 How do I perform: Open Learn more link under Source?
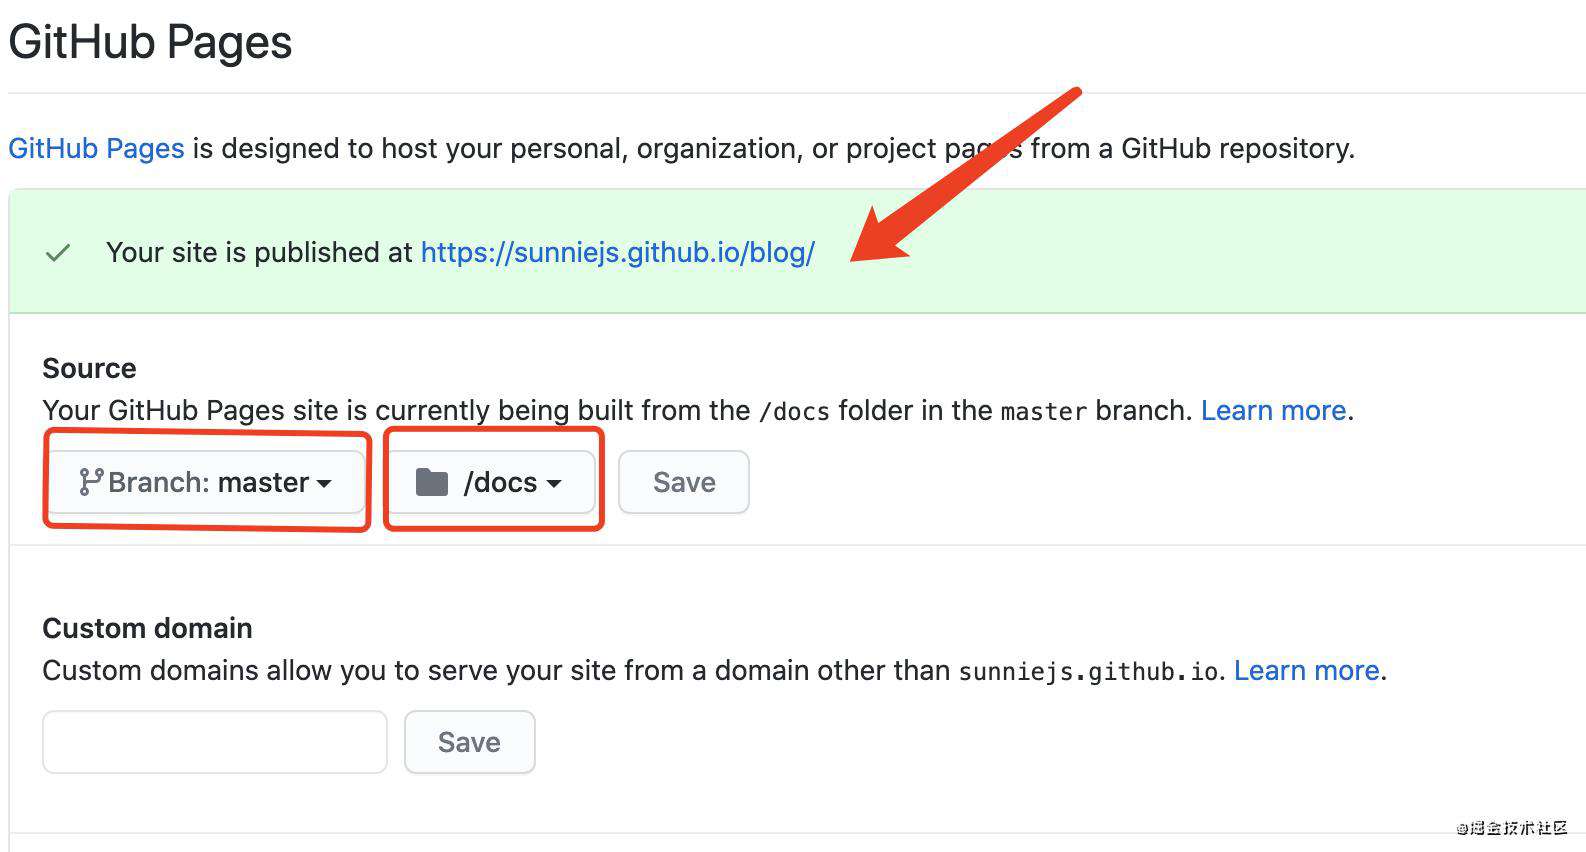coord(1273,410)
